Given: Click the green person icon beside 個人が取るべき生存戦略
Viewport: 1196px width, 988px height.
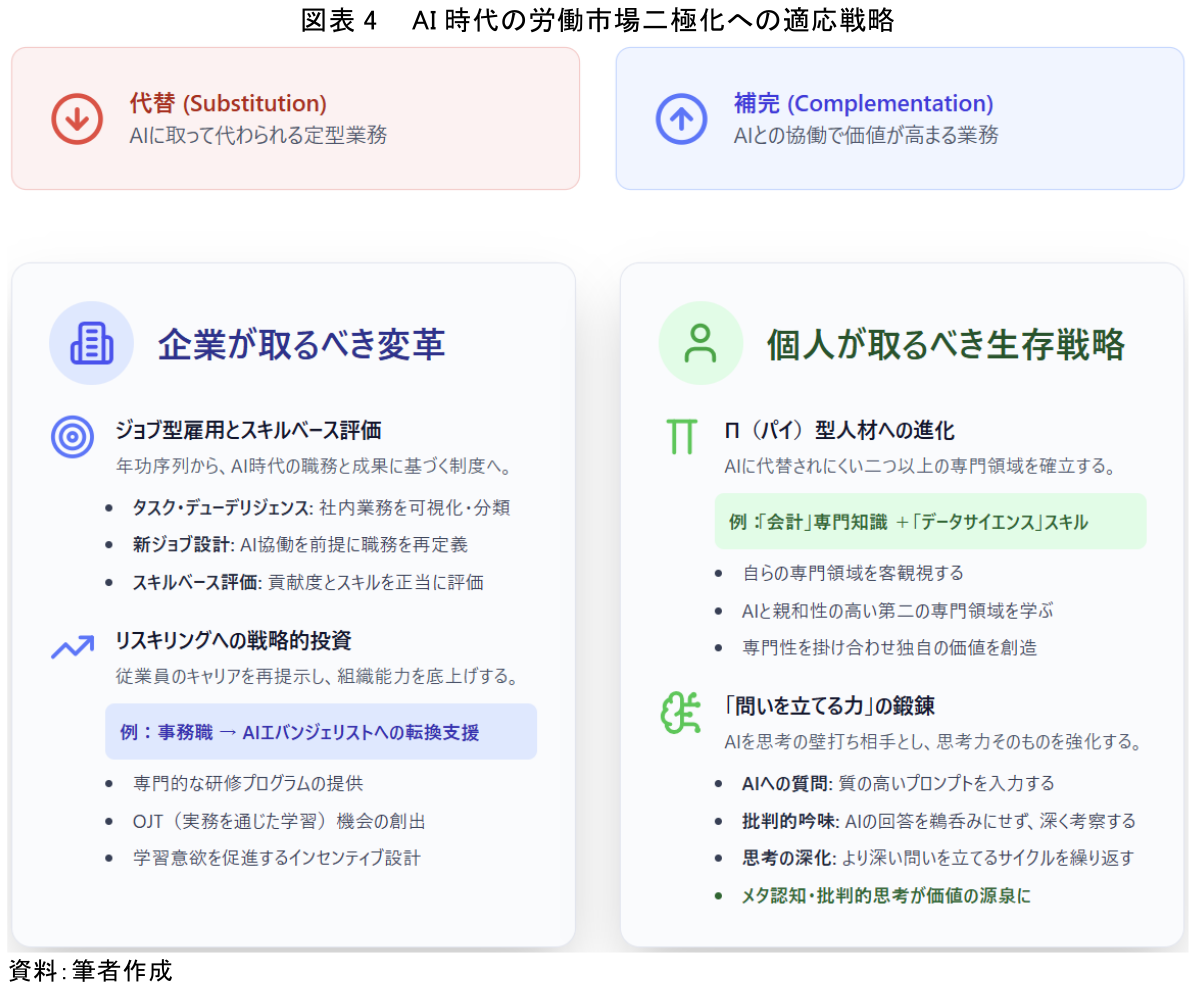Looking at the screenshot, I should point(700,344).
